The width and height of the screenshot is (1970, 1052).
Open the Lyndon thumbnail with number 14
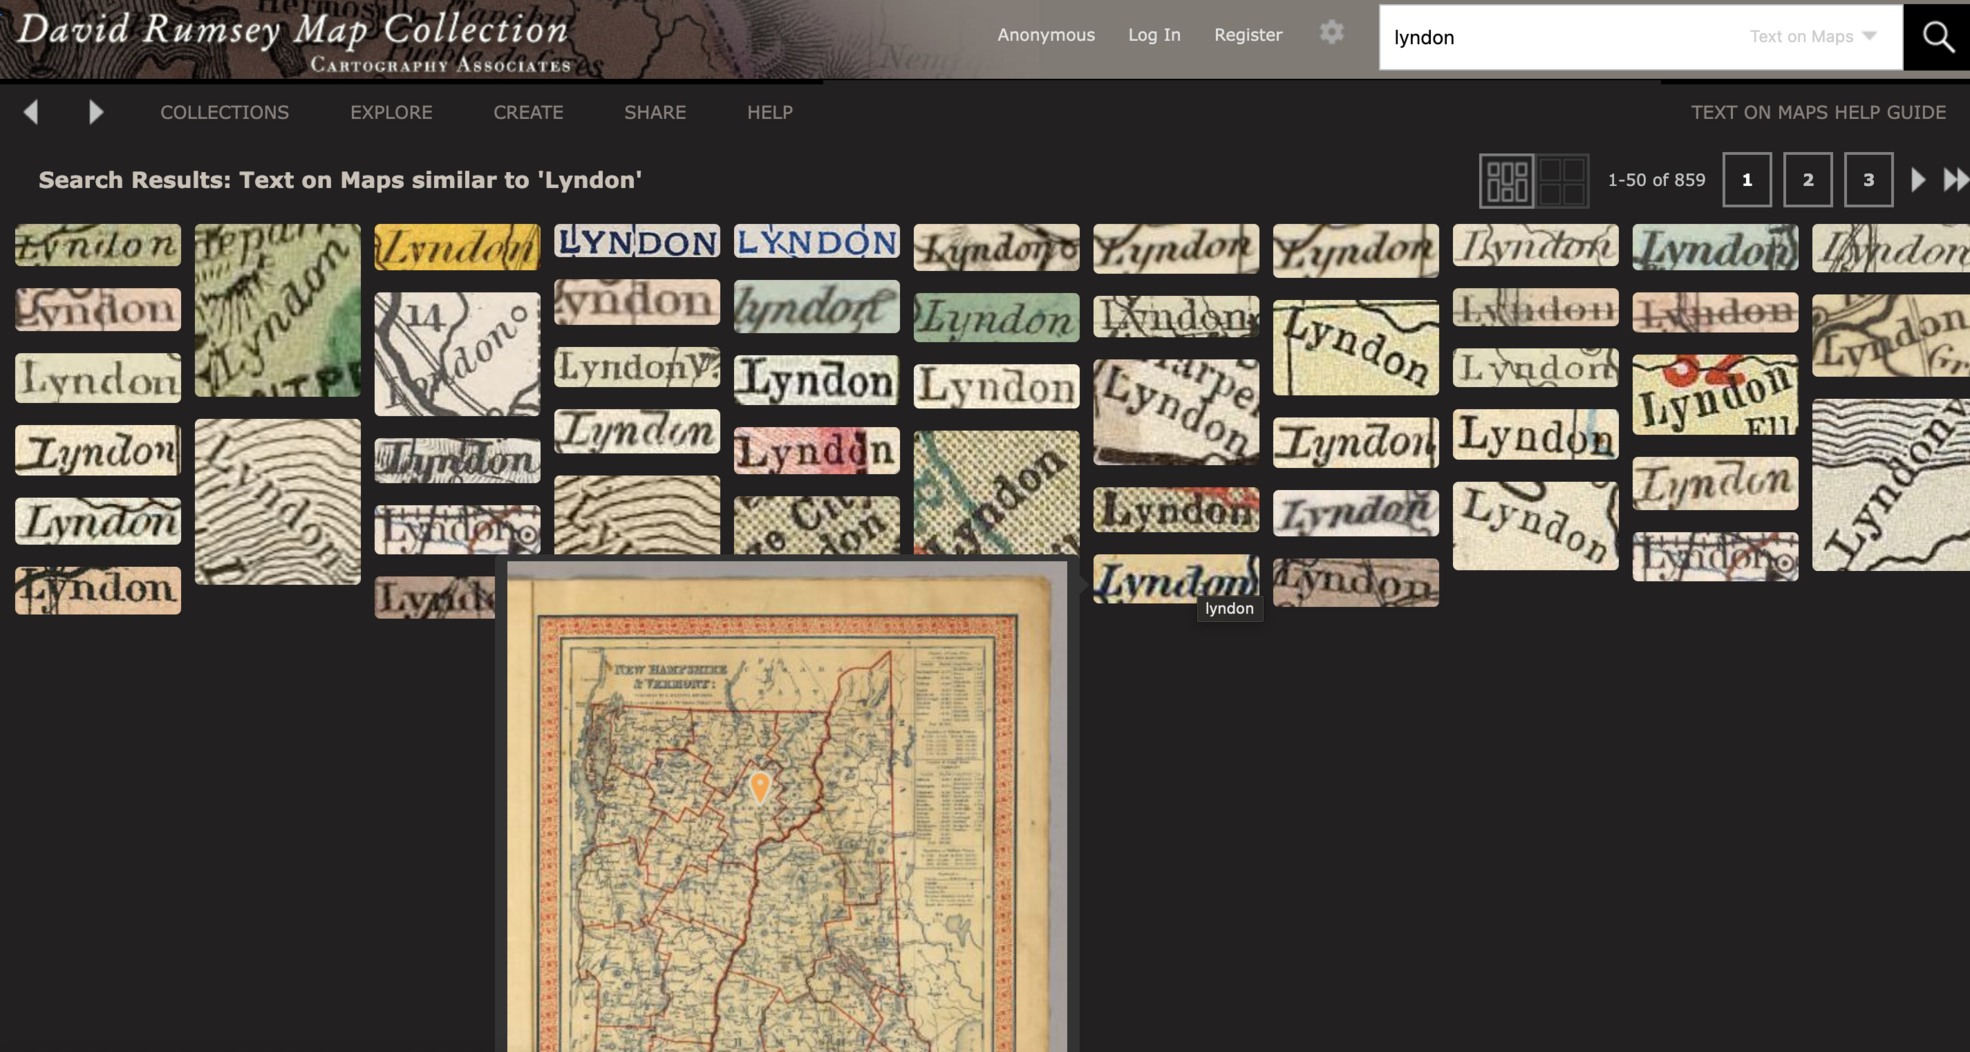(x=457, y=354)
